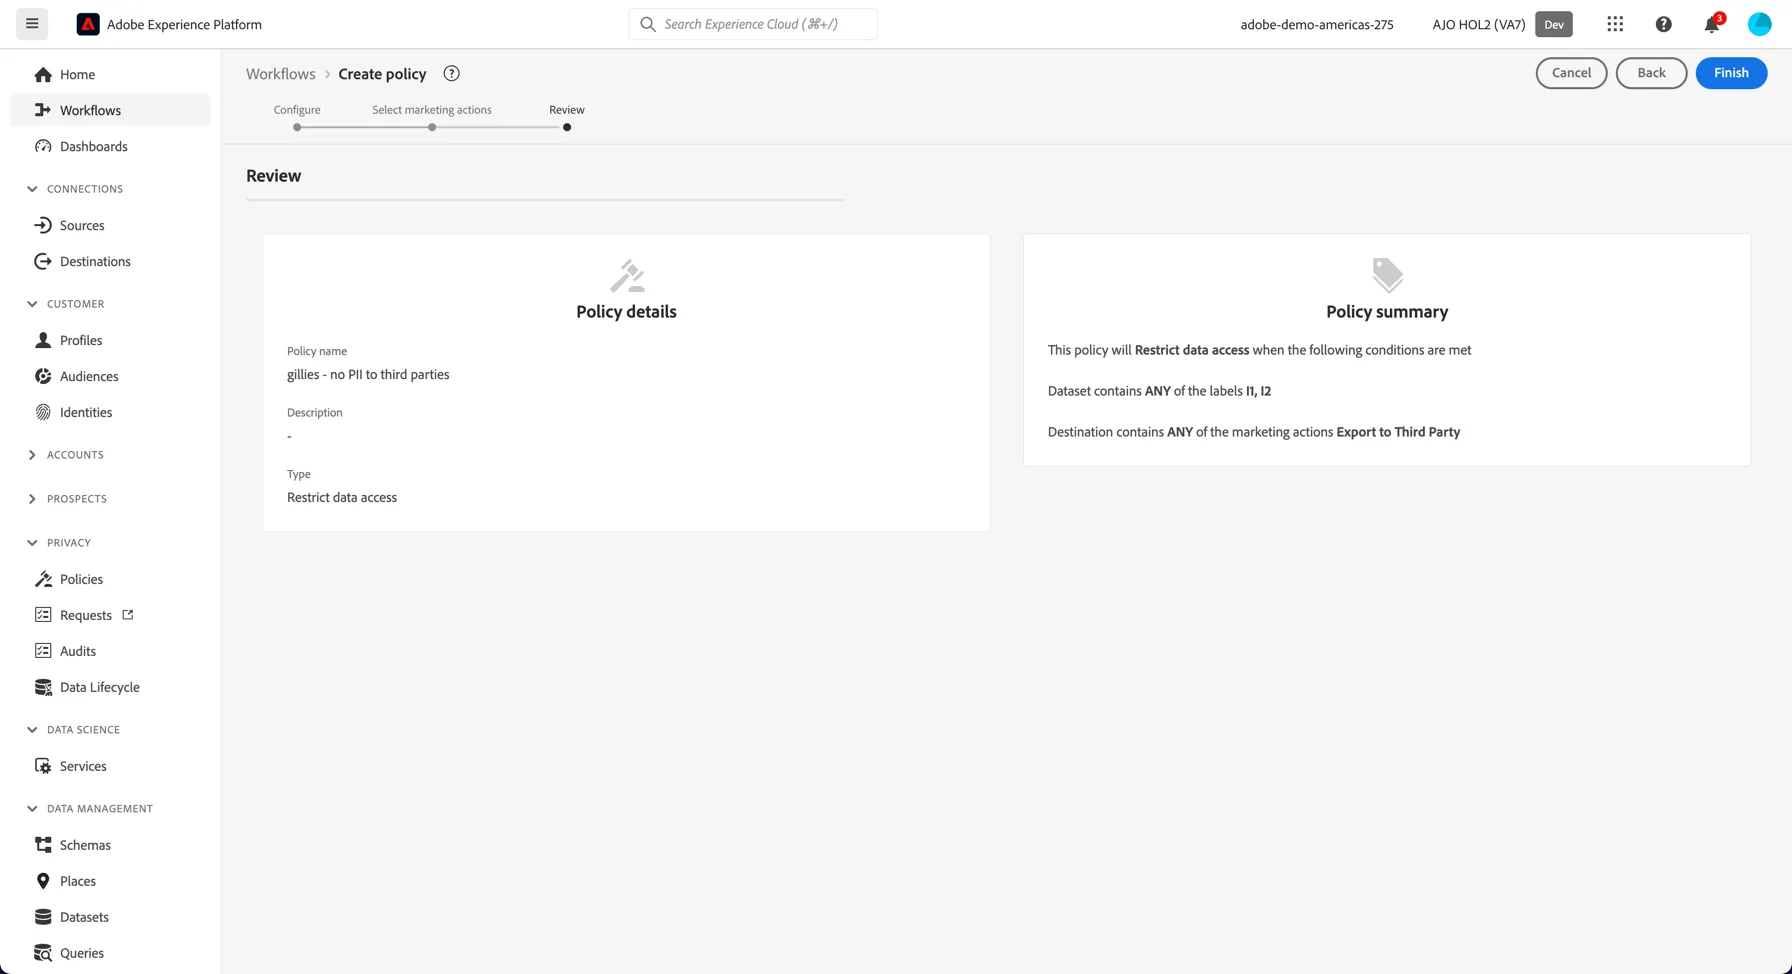Collapse the Data Science section
The image size is (1792, 974).
click(32, 730)
